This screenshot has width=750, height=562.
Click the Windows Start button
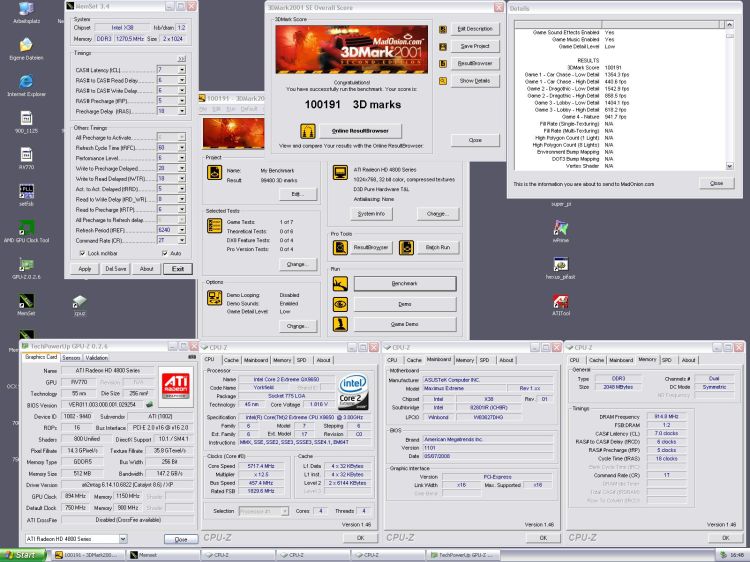[24, 554]
